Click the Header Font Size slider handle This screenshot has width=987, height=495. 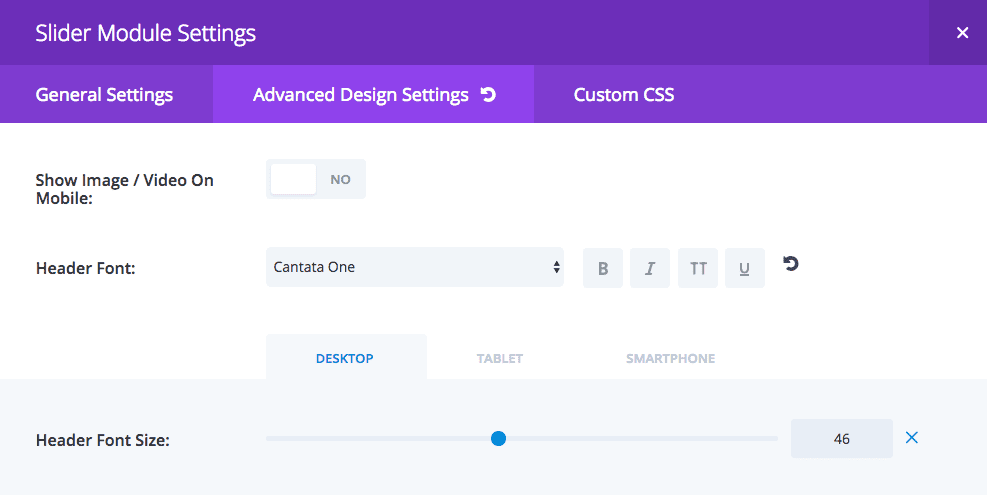coord(499,438)
